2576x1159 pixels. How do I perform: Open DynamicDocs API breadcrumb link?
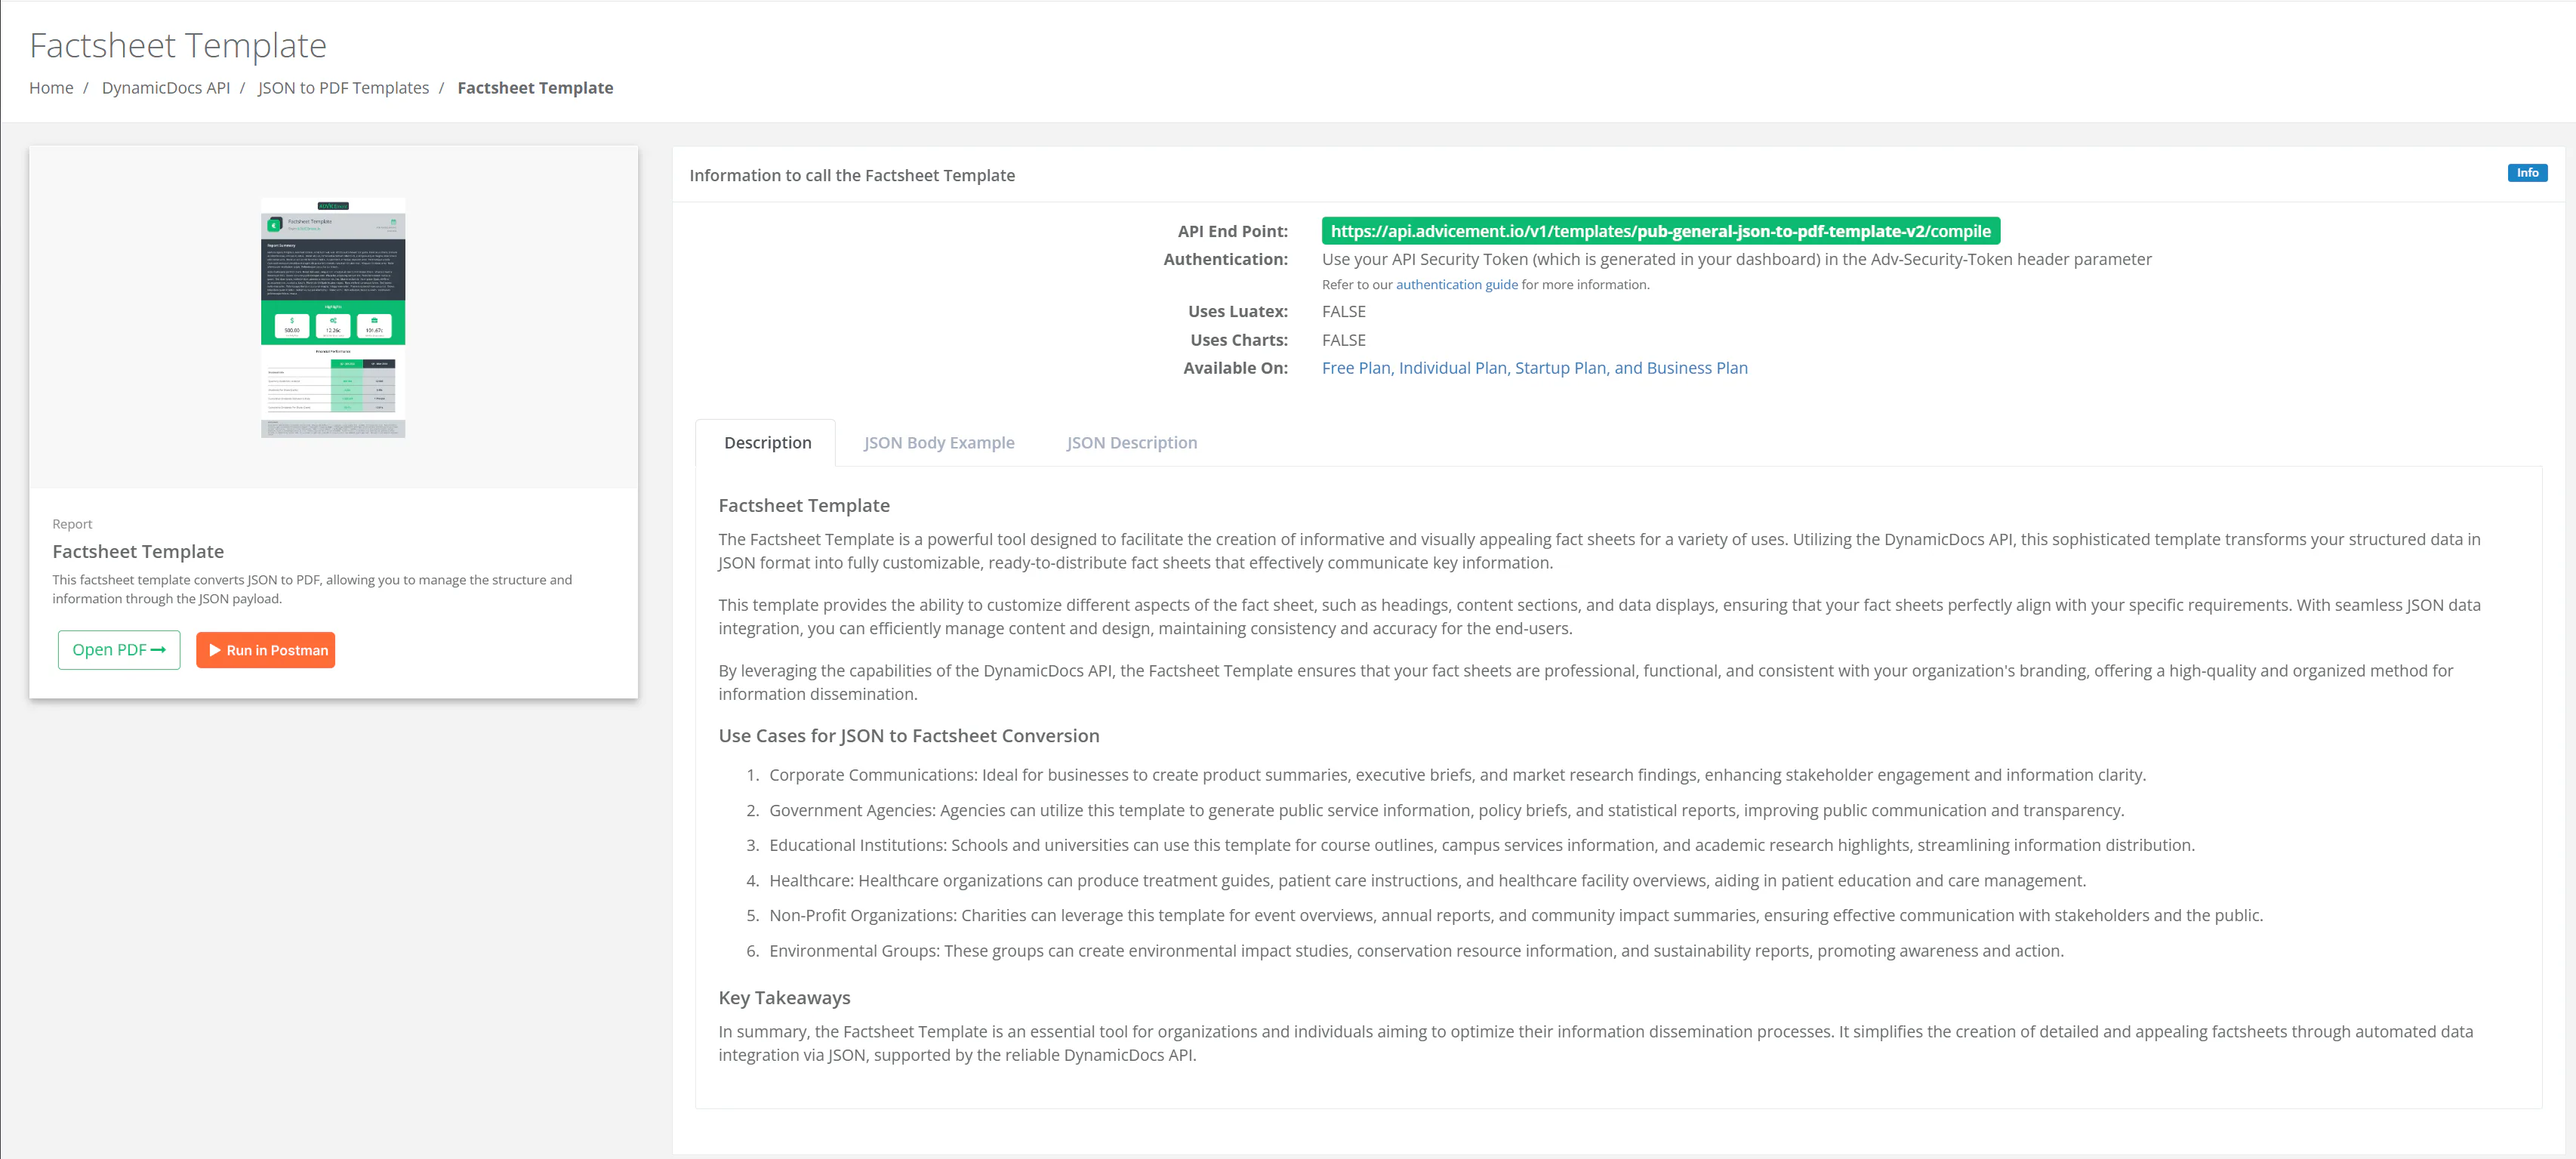point(166,88)
